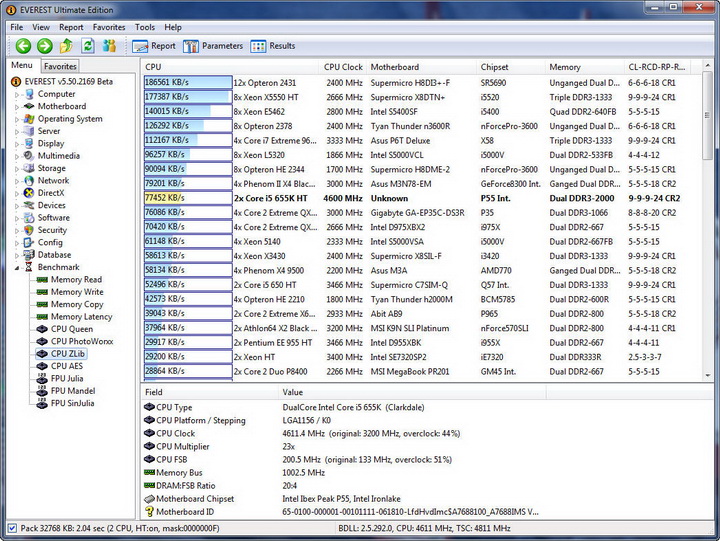Viewport: 720px width, 541px height.
Task: Open the Report menu
Action: point(71,28)
